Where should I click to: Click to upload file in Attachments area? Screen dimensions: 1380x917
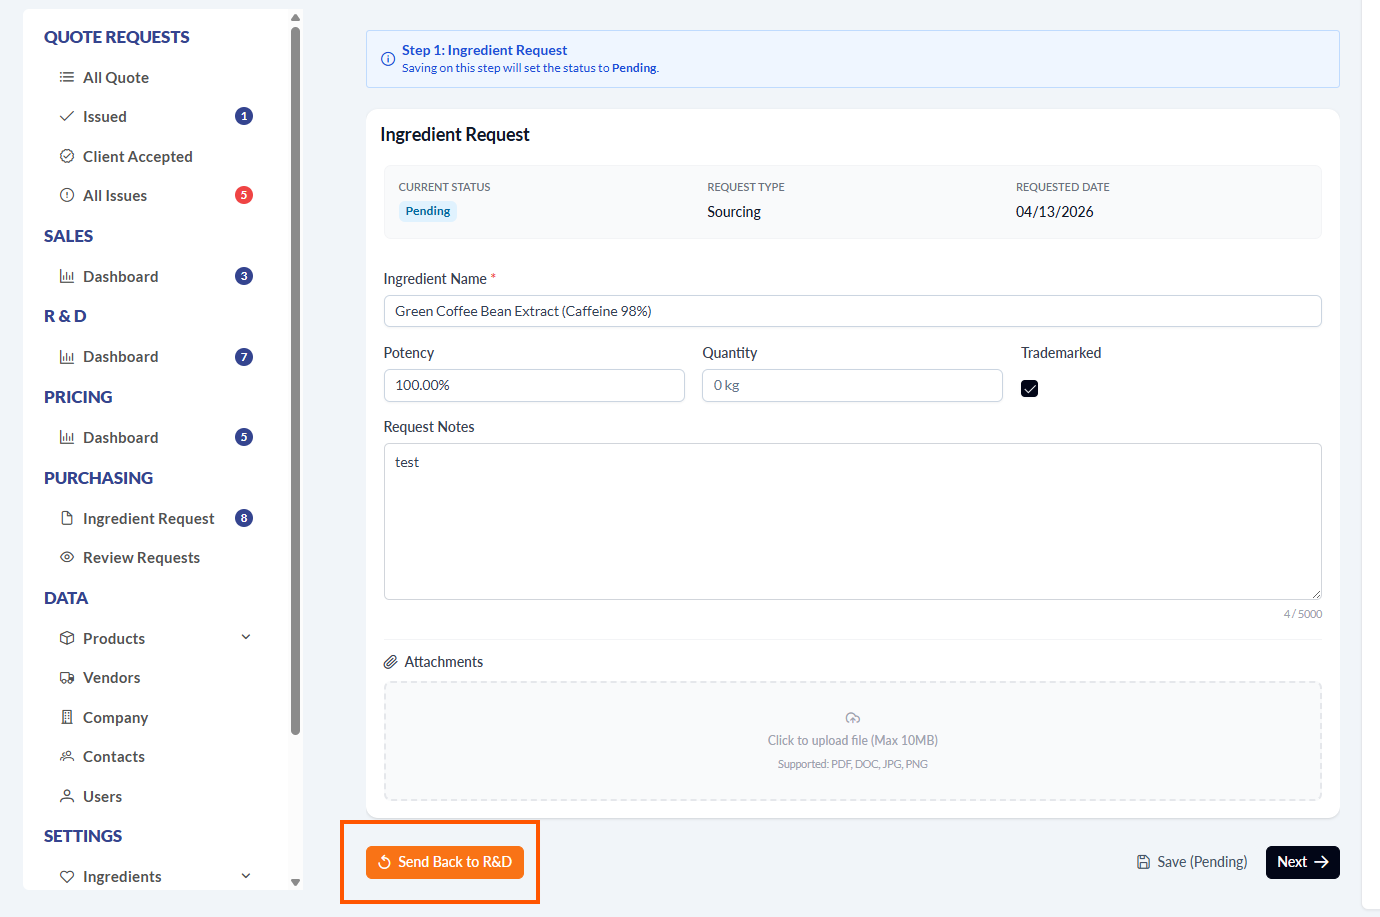[x=853, y=741]
